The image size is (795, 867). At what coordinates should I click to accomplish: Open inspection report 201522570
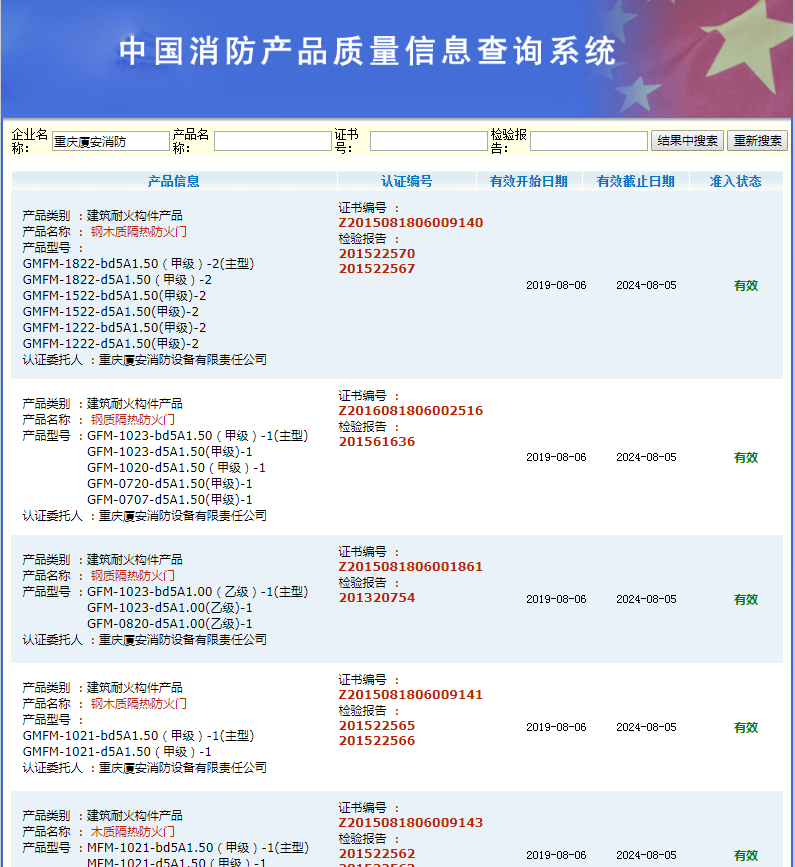click(x=376, y=254)
